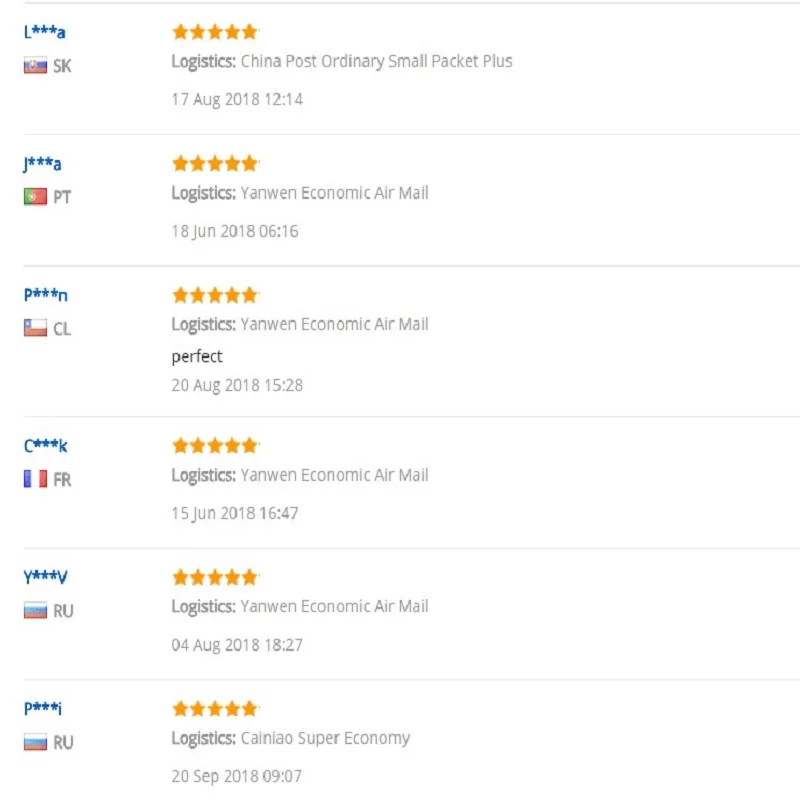Open reviewer L***a's profile

click(44, 32)
